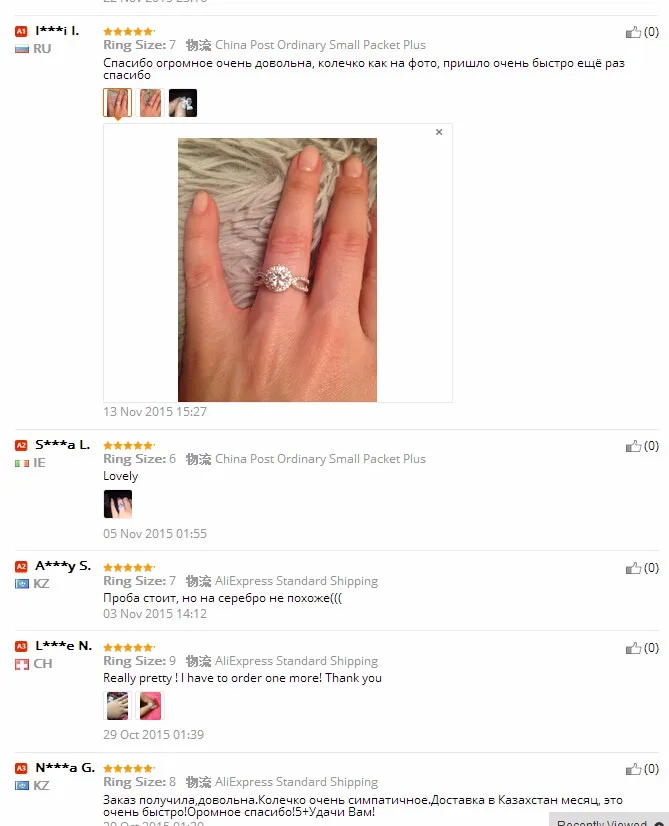Close the enlarged ring photo
The height and width of the screenshot is (826, 669).
pos(439,132)
